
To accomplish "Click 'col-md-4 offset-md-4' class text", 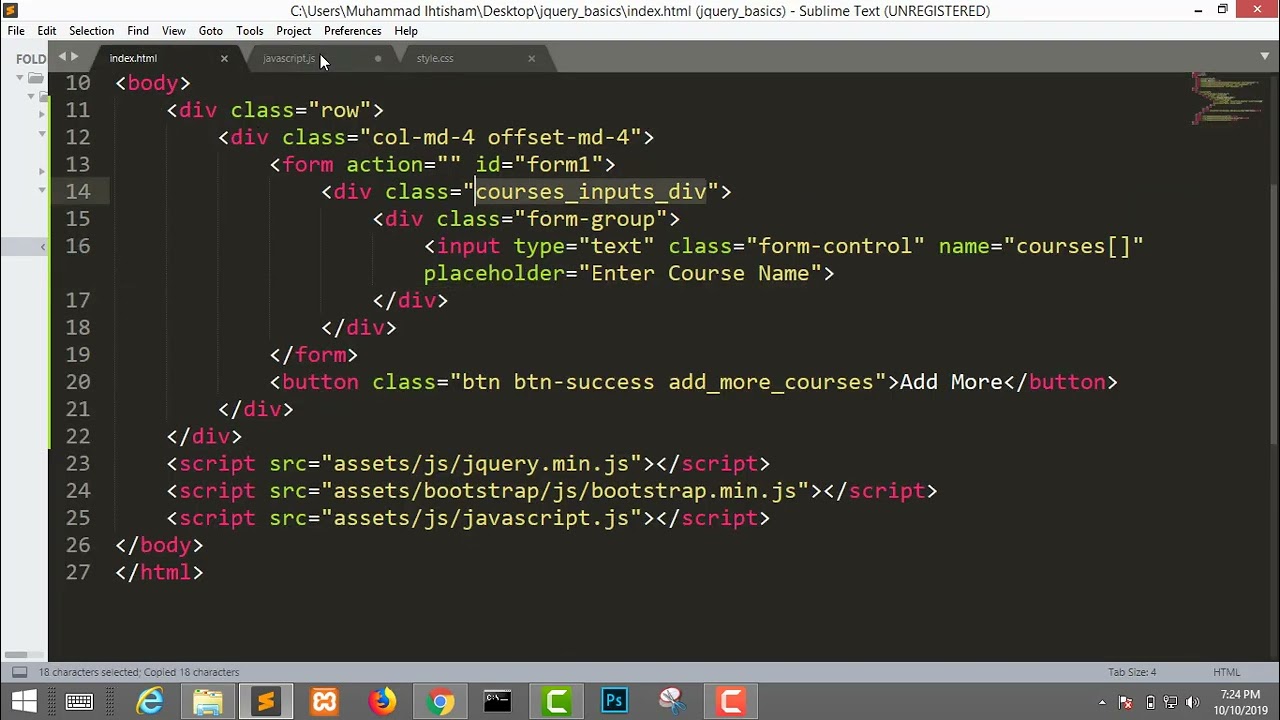I will click(x=501, y=137).
